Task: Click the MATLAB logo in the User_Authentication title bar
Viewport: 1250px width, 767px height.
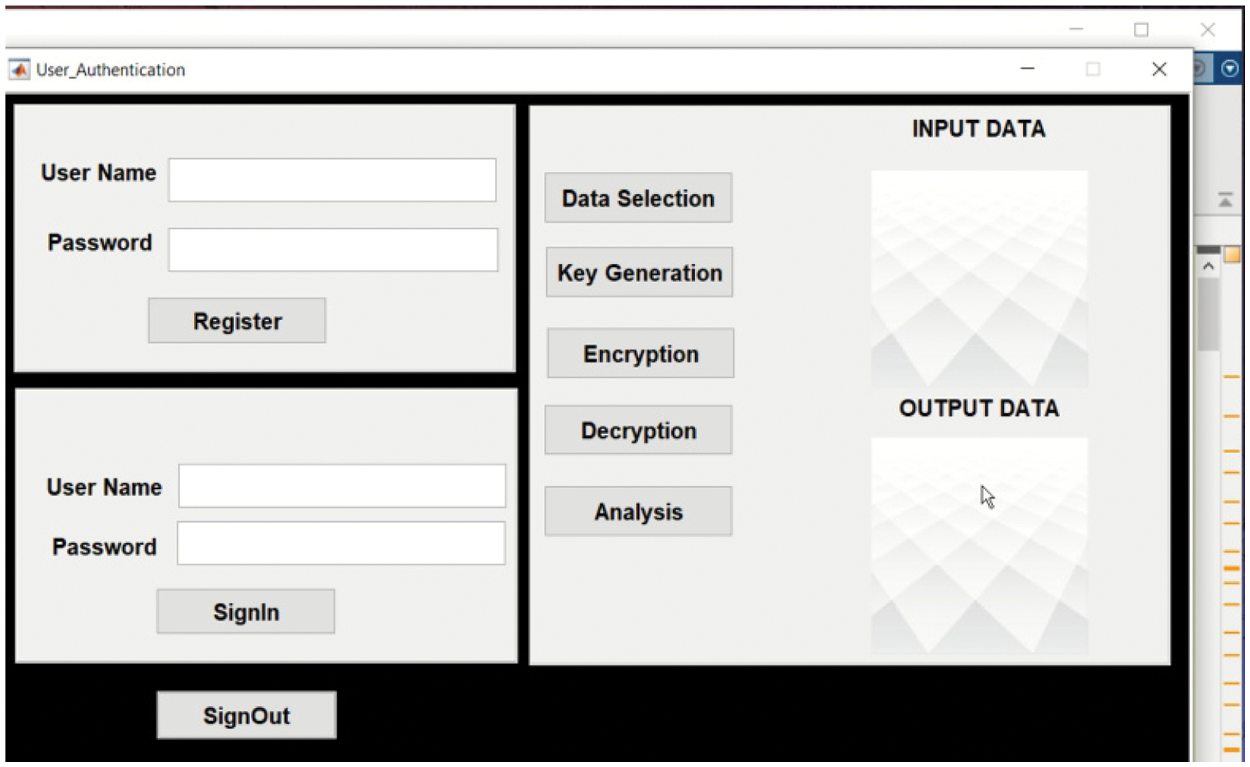Action: (19, 70)
